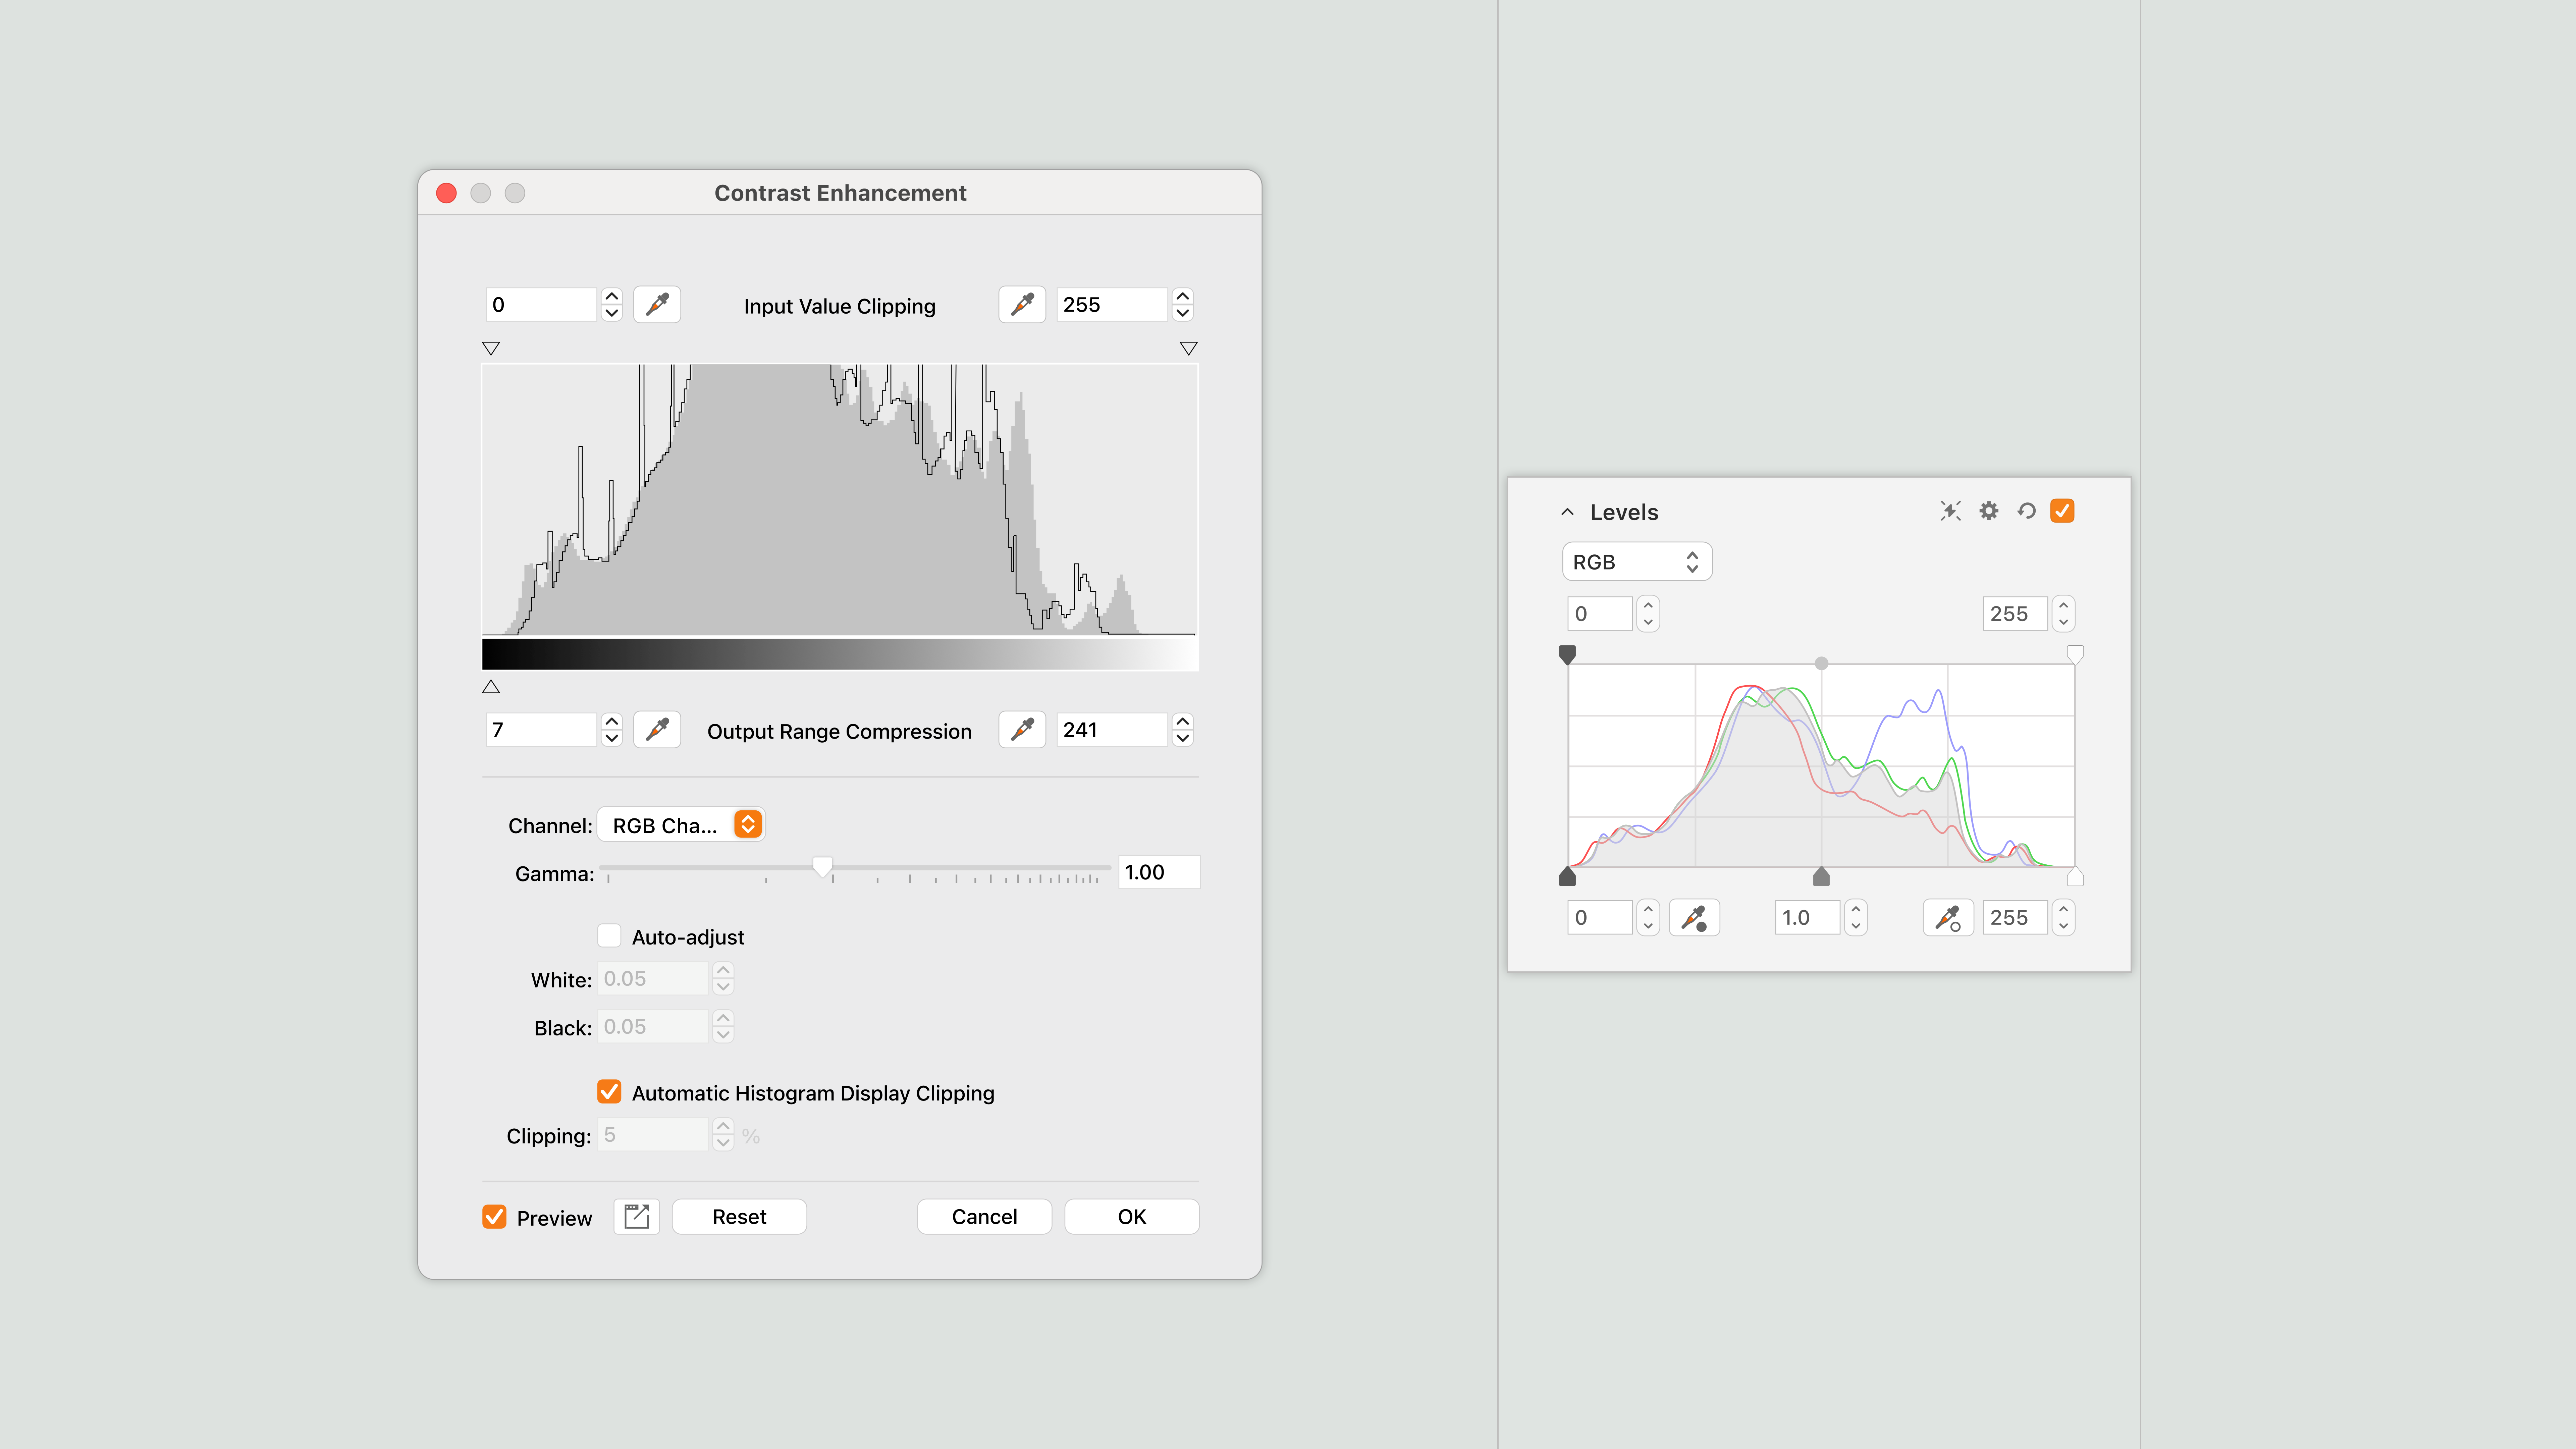Click the Cancel button
This screenshot has width=2576, height=1449.
pos(984,1217)
